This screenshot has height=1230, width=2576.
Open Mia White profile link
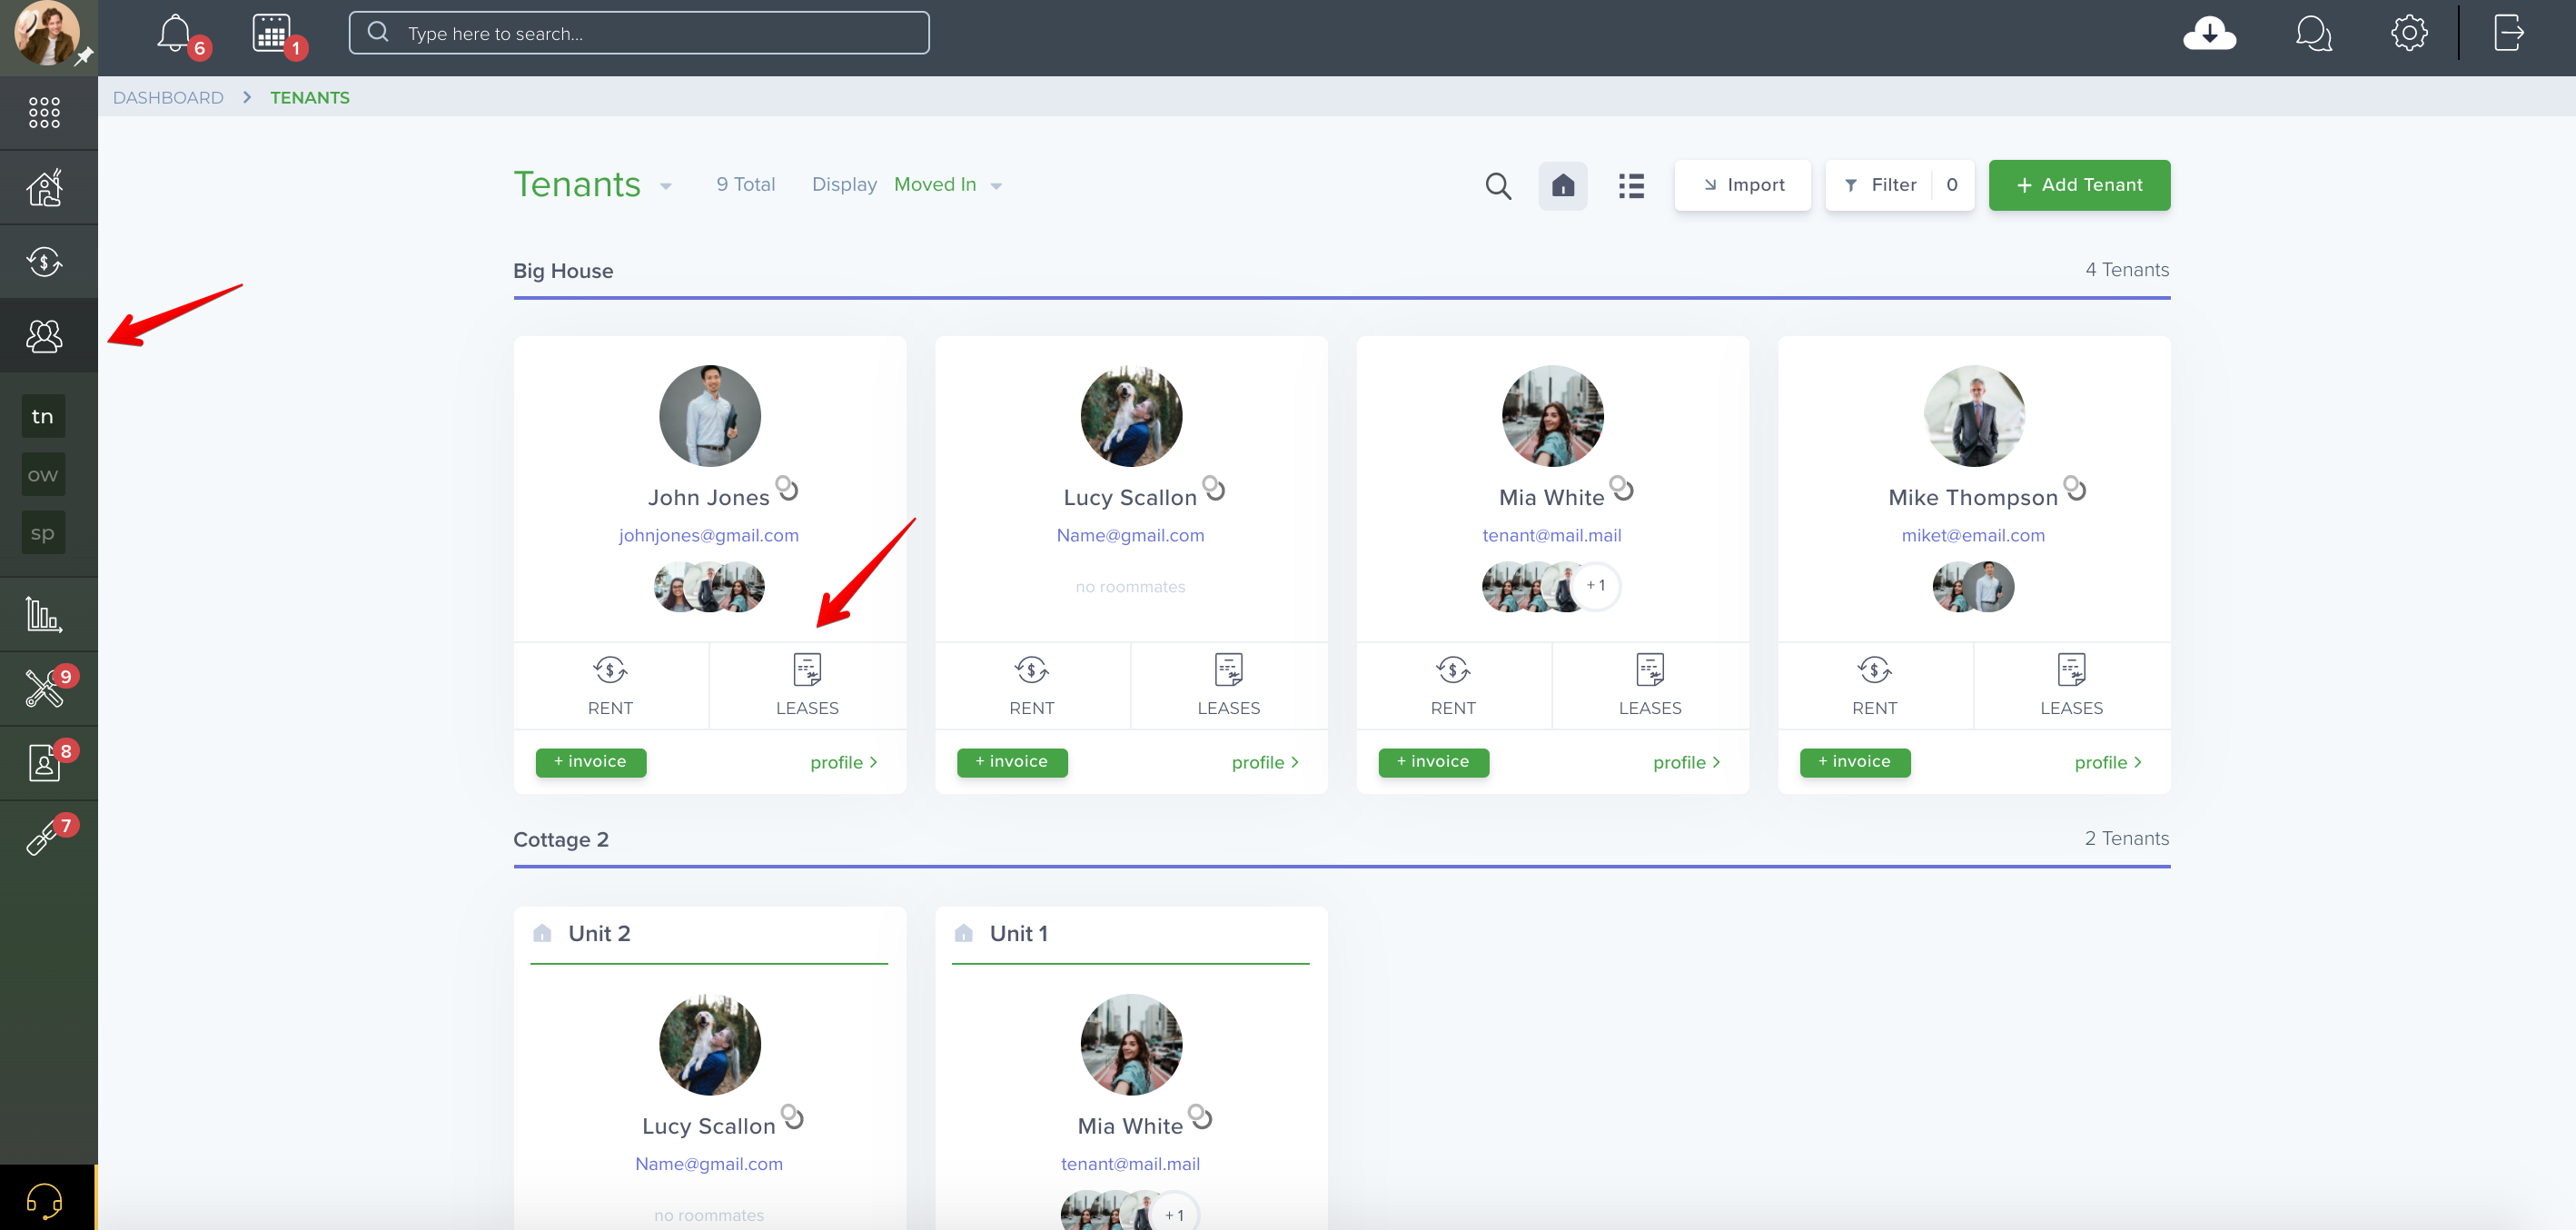point(1687,762)
